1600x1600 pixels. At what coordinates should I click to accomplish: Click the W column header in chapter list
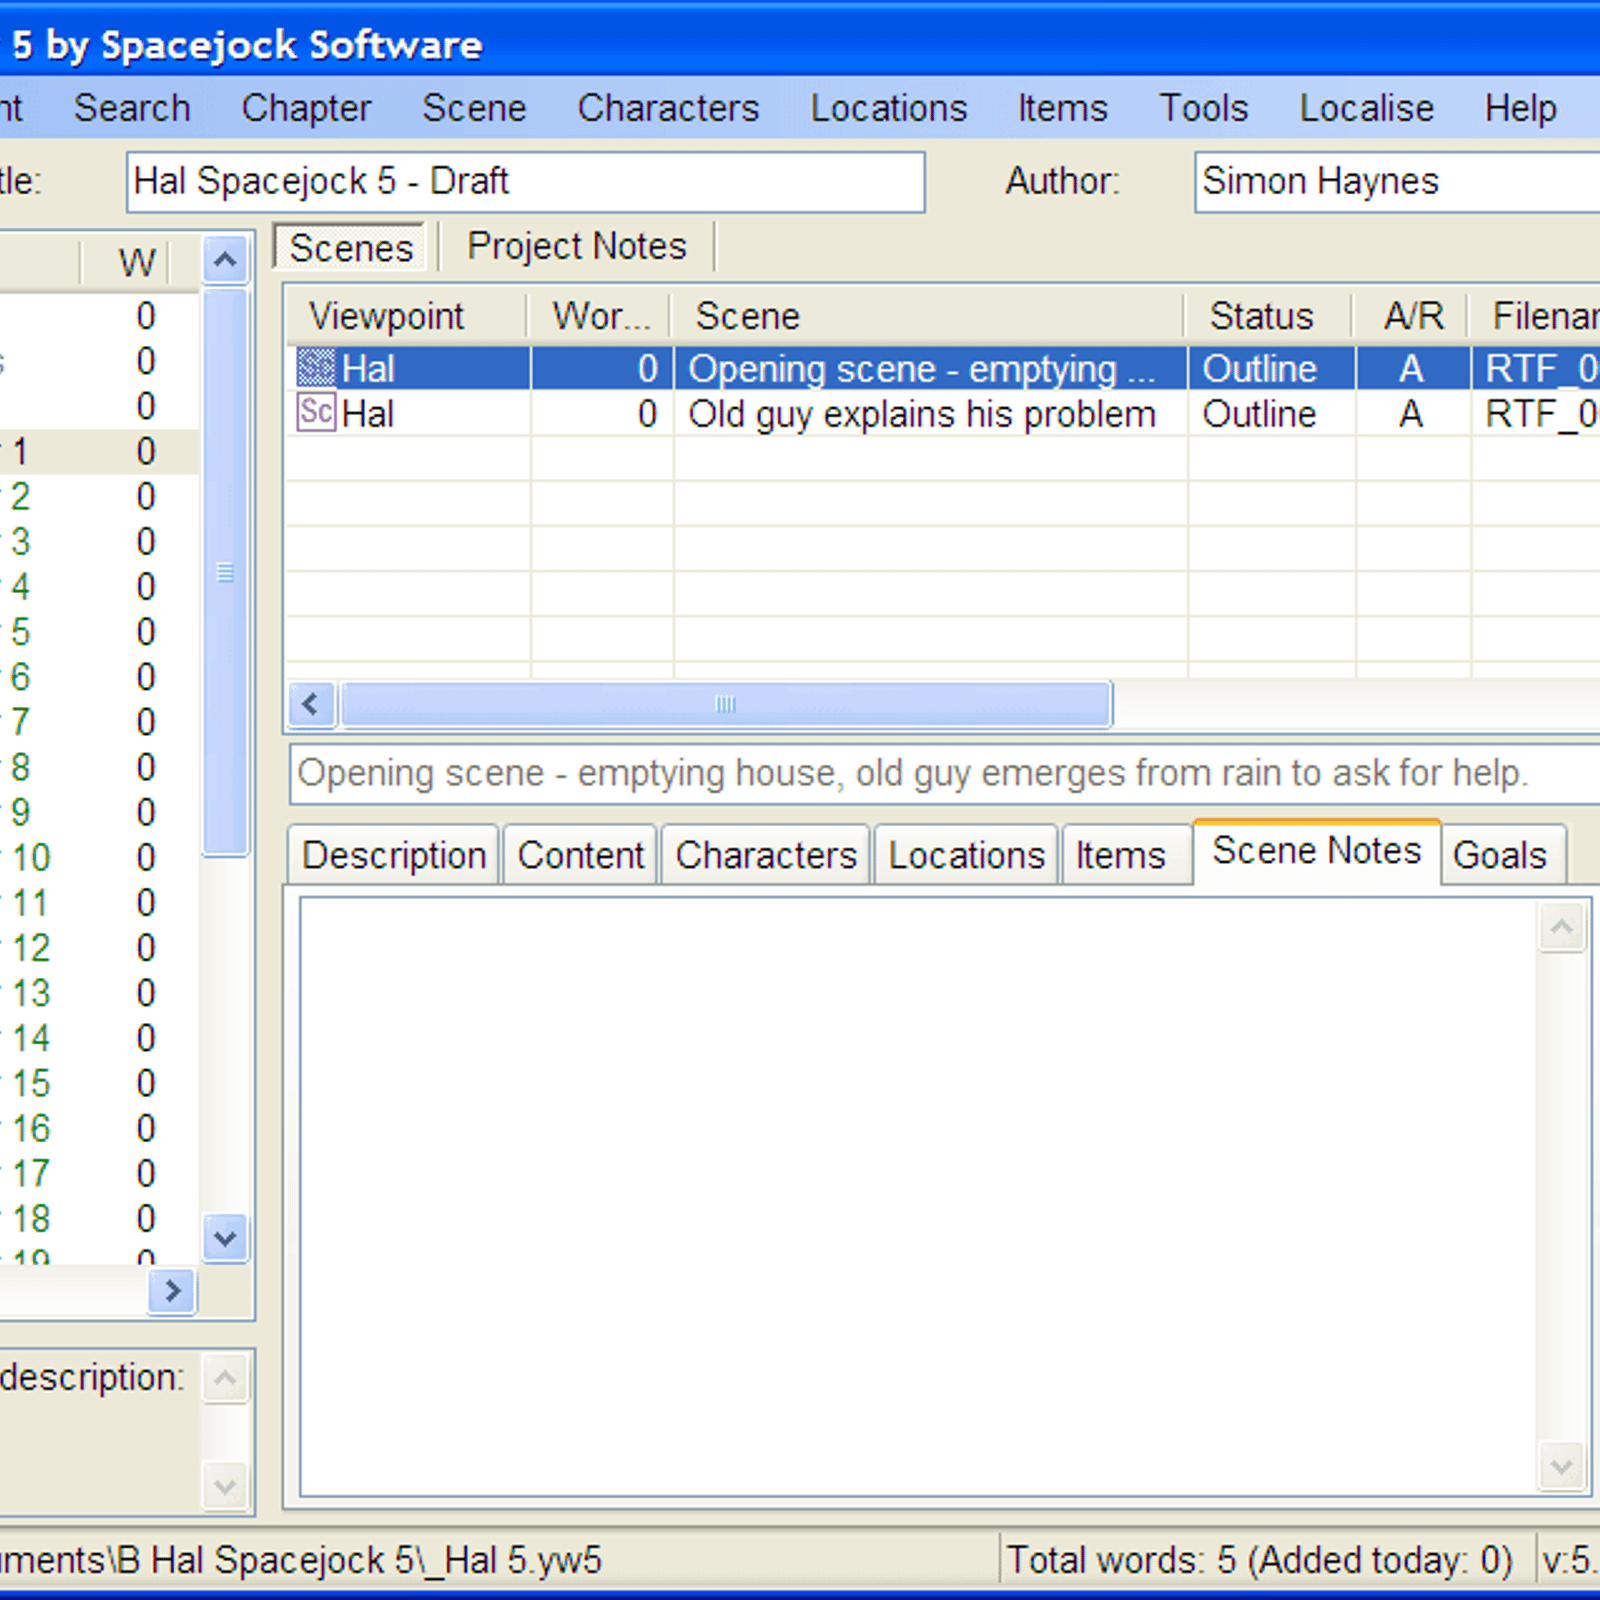pyautogui.click(x=126, y=262)
